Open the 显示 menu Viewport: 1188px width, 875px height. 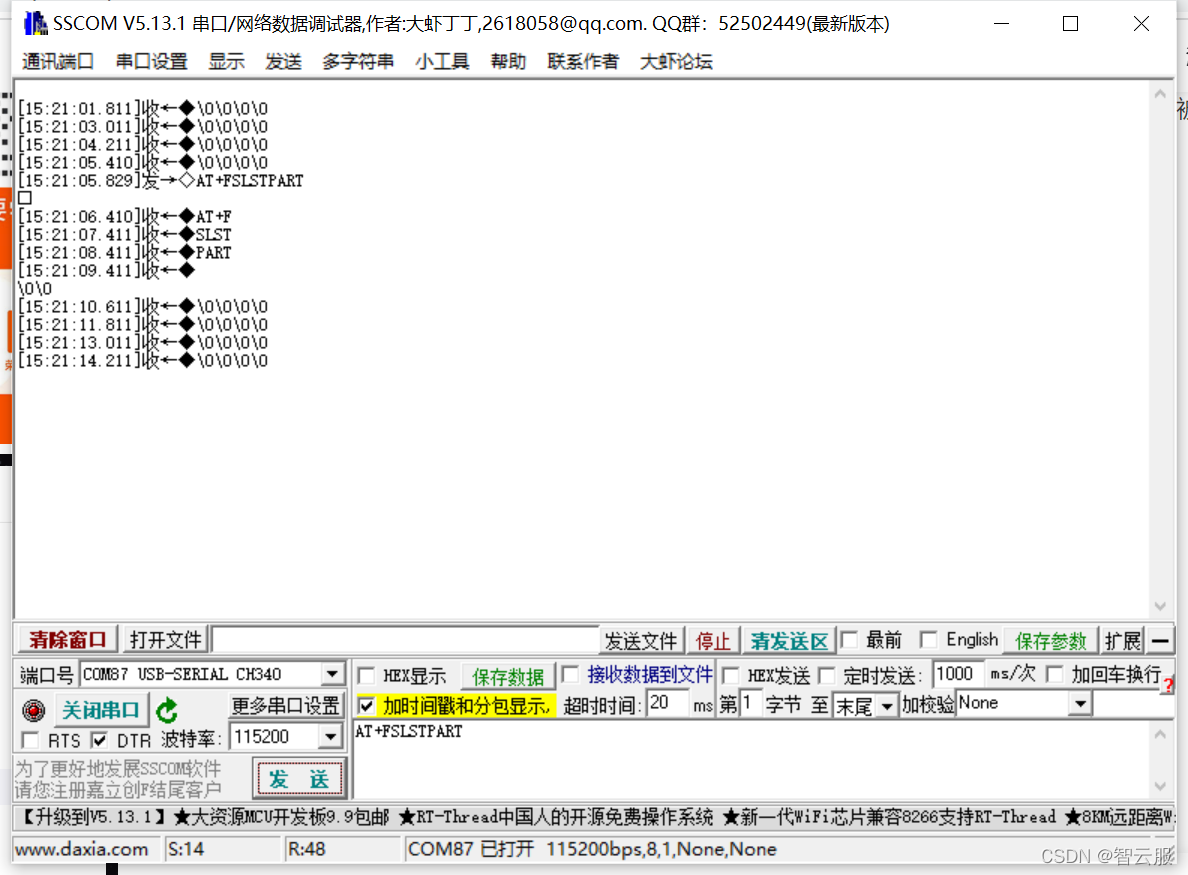point(227,61)
